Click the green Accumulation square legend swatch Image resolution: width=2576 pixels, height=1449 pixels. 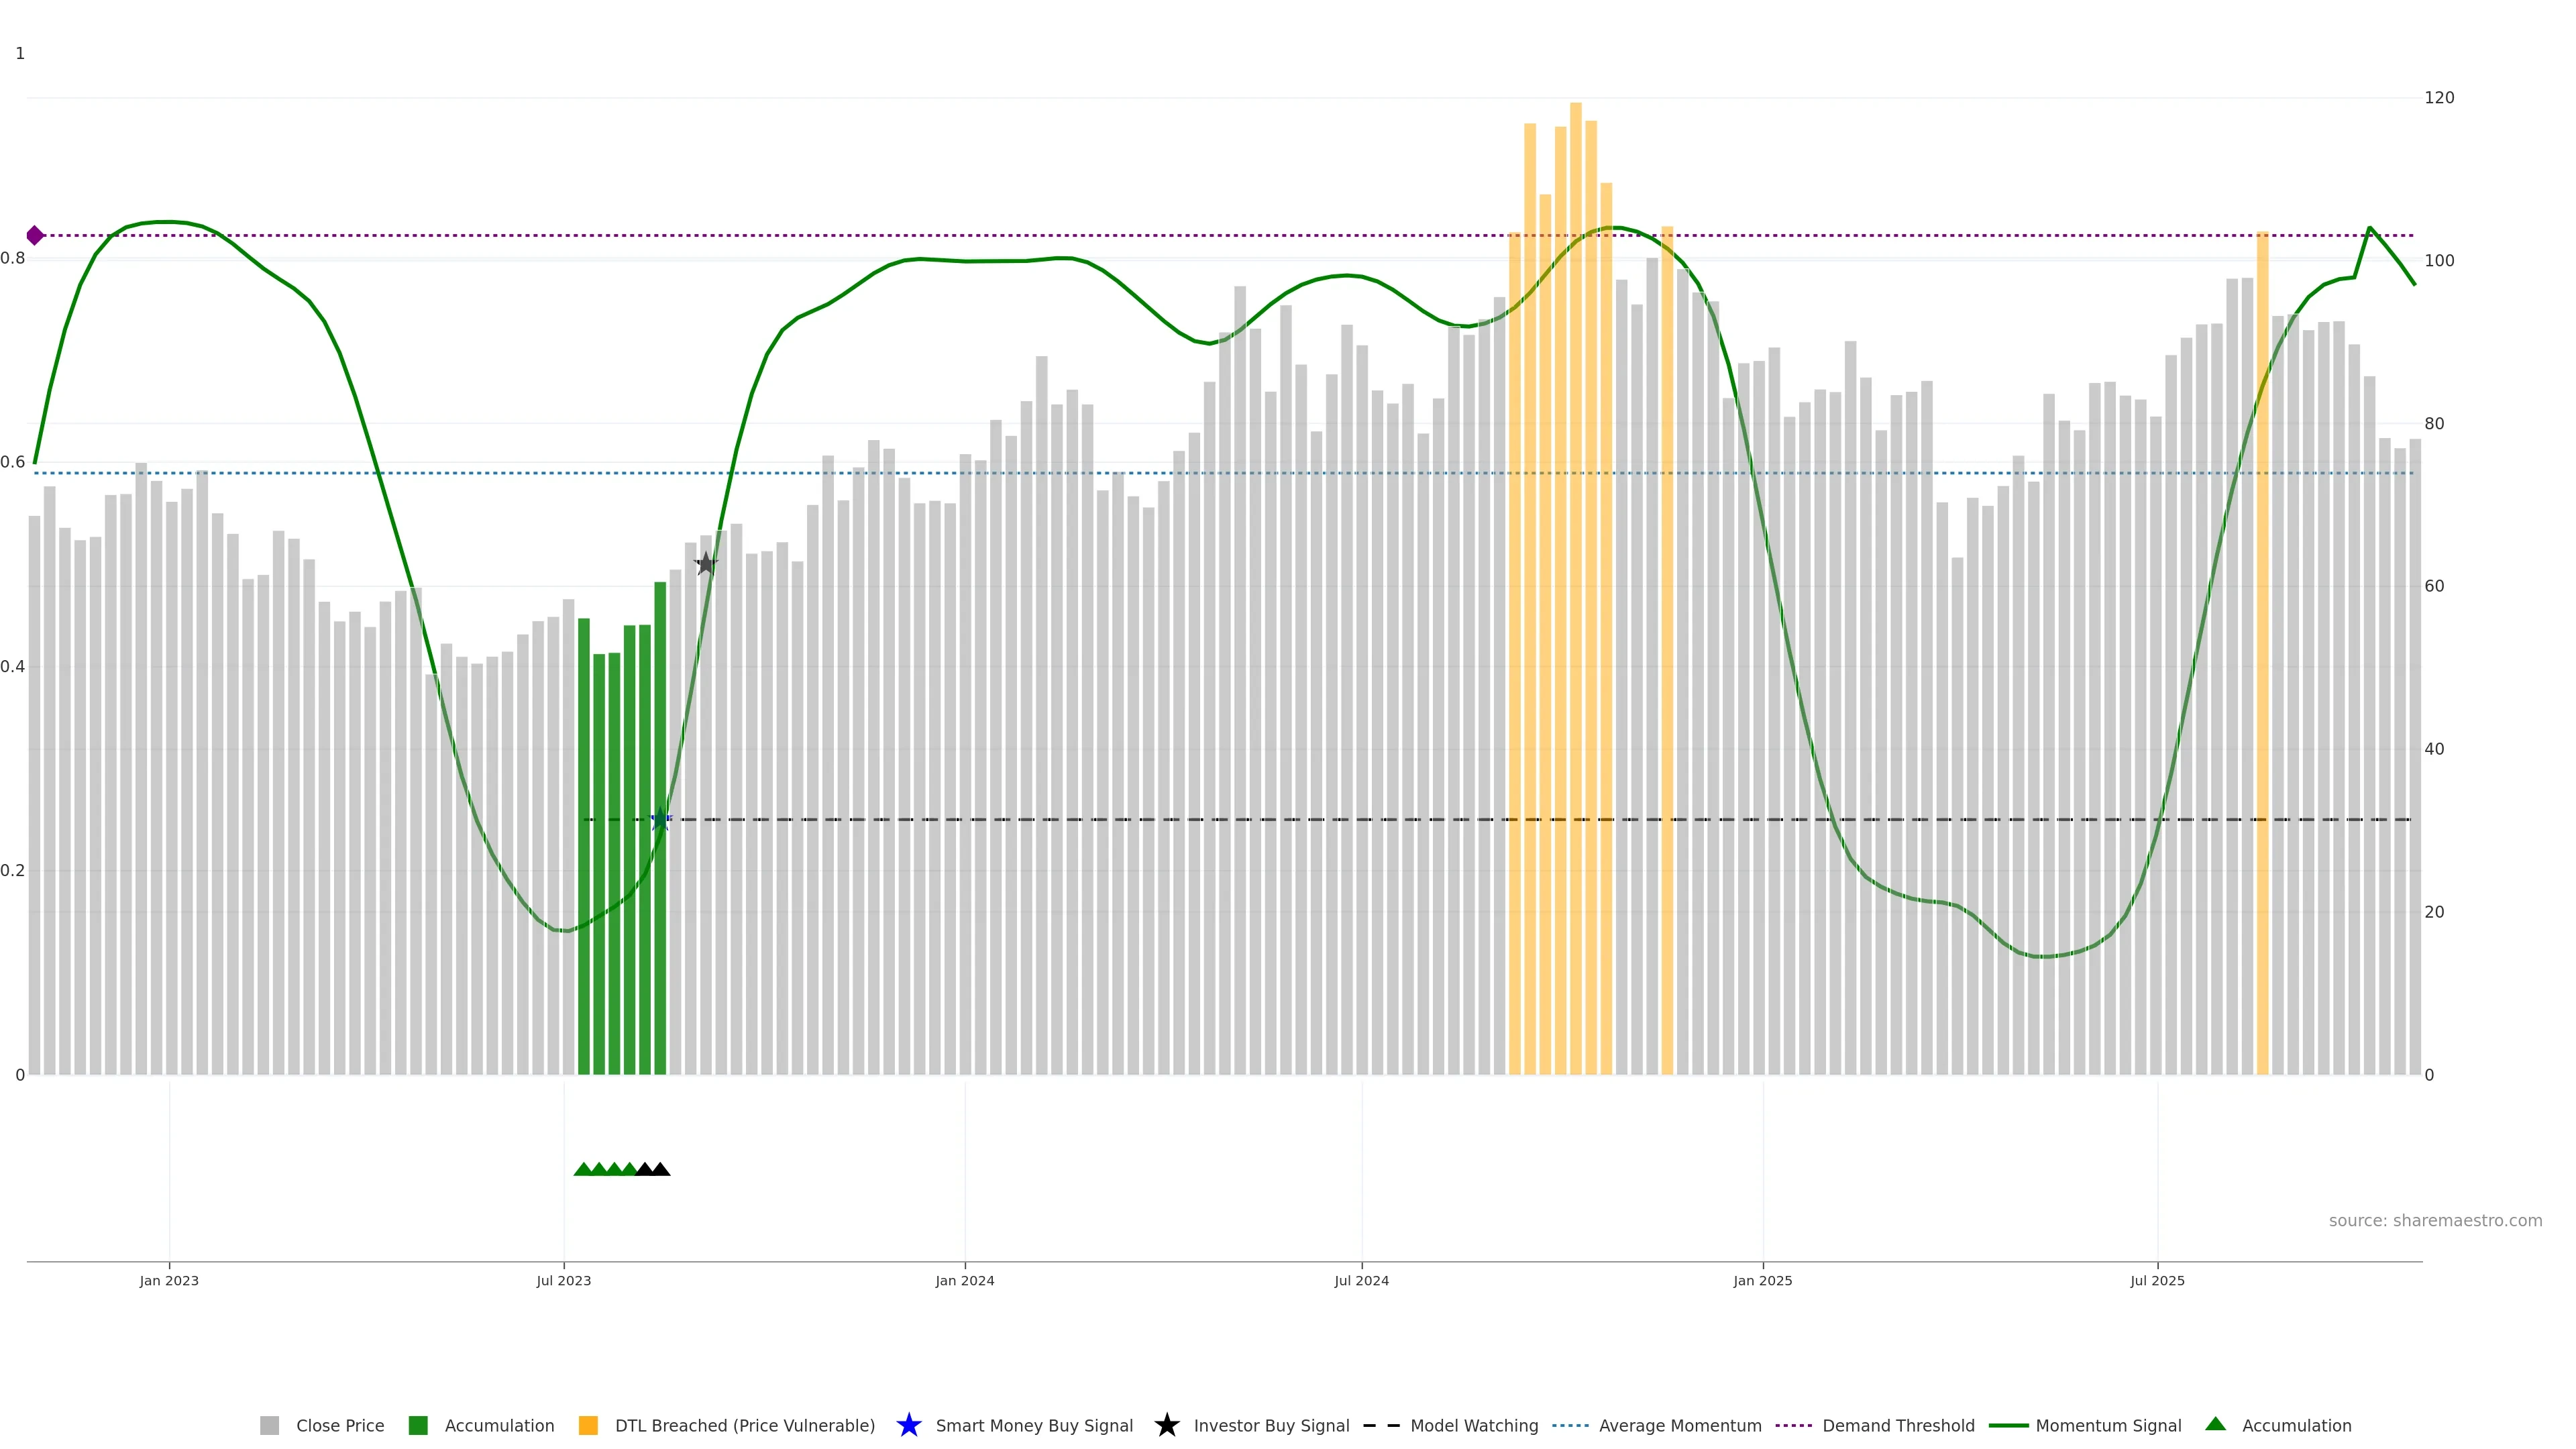click(x=418, y=1426)
